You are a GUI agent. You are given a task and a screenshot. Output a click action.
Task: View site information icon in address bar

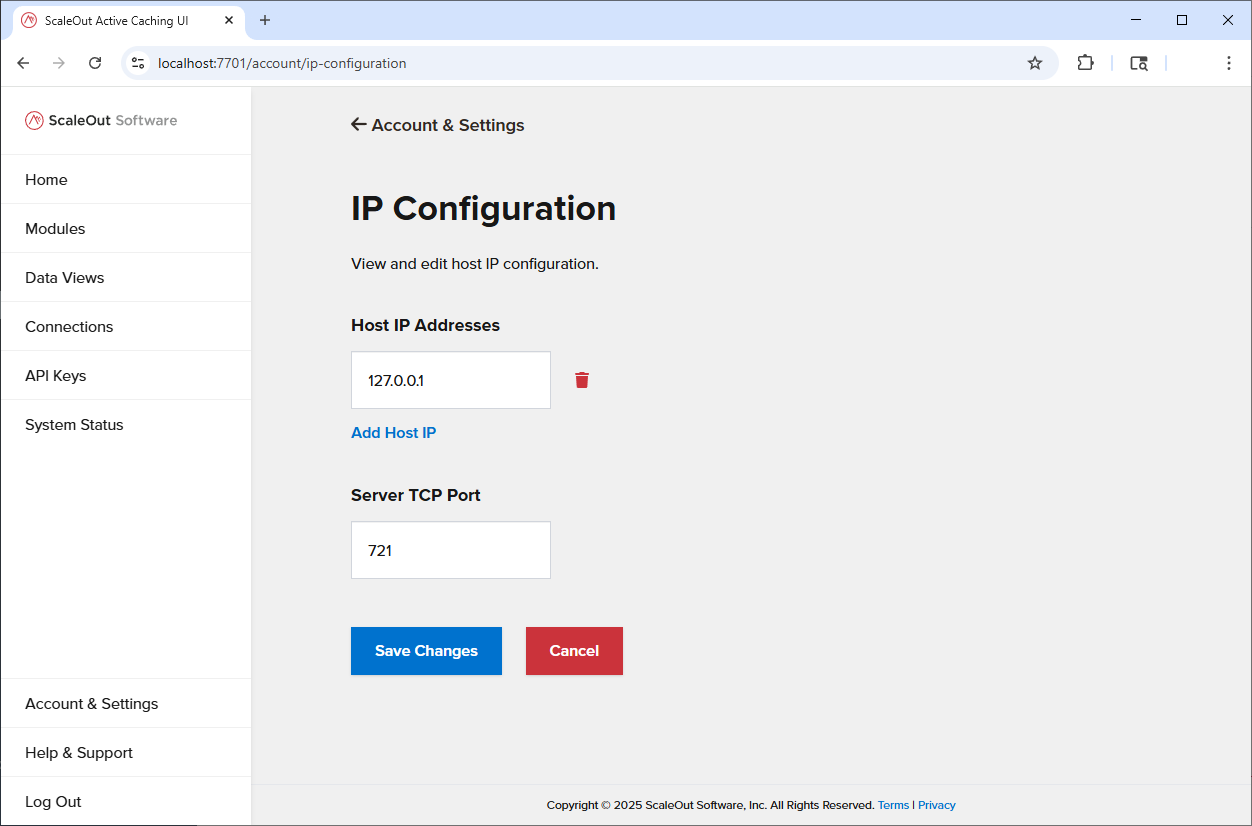[139, 63]
